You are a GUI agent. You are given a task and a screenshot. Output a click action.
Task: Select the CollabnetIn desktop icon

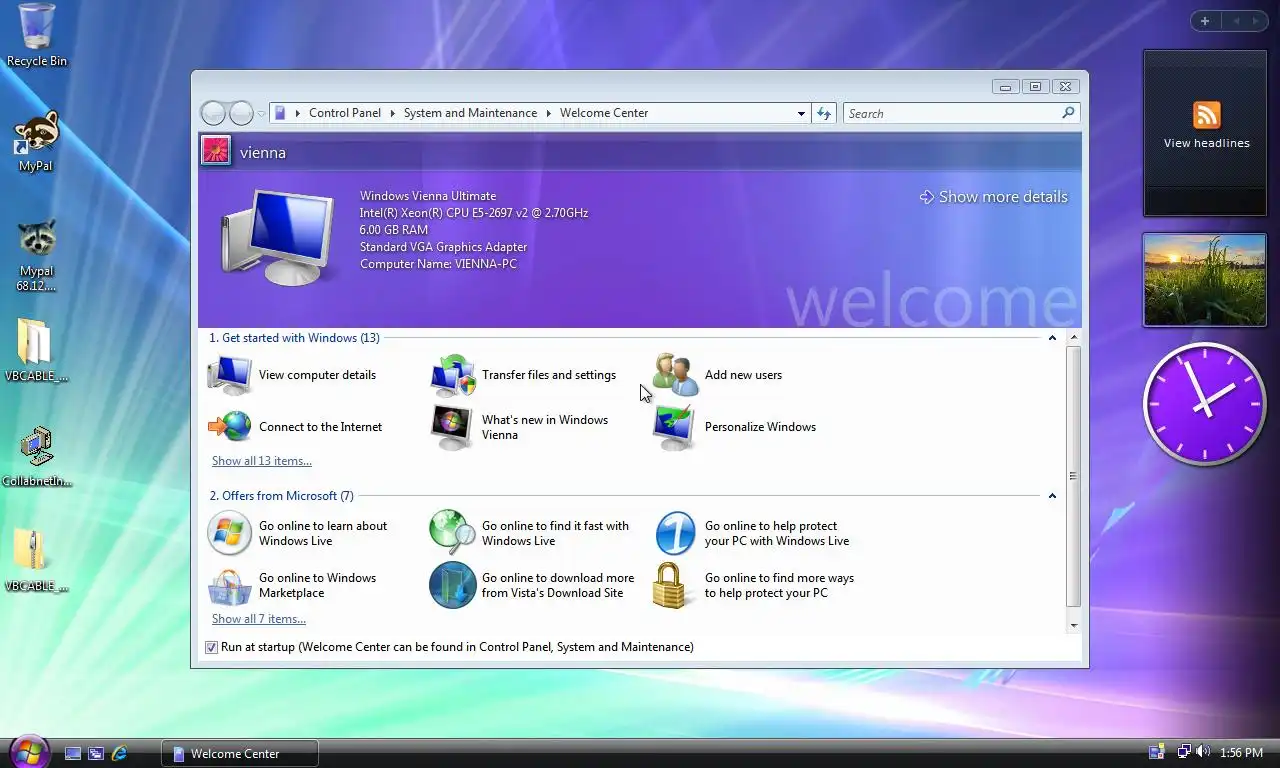tap(36, 447)
